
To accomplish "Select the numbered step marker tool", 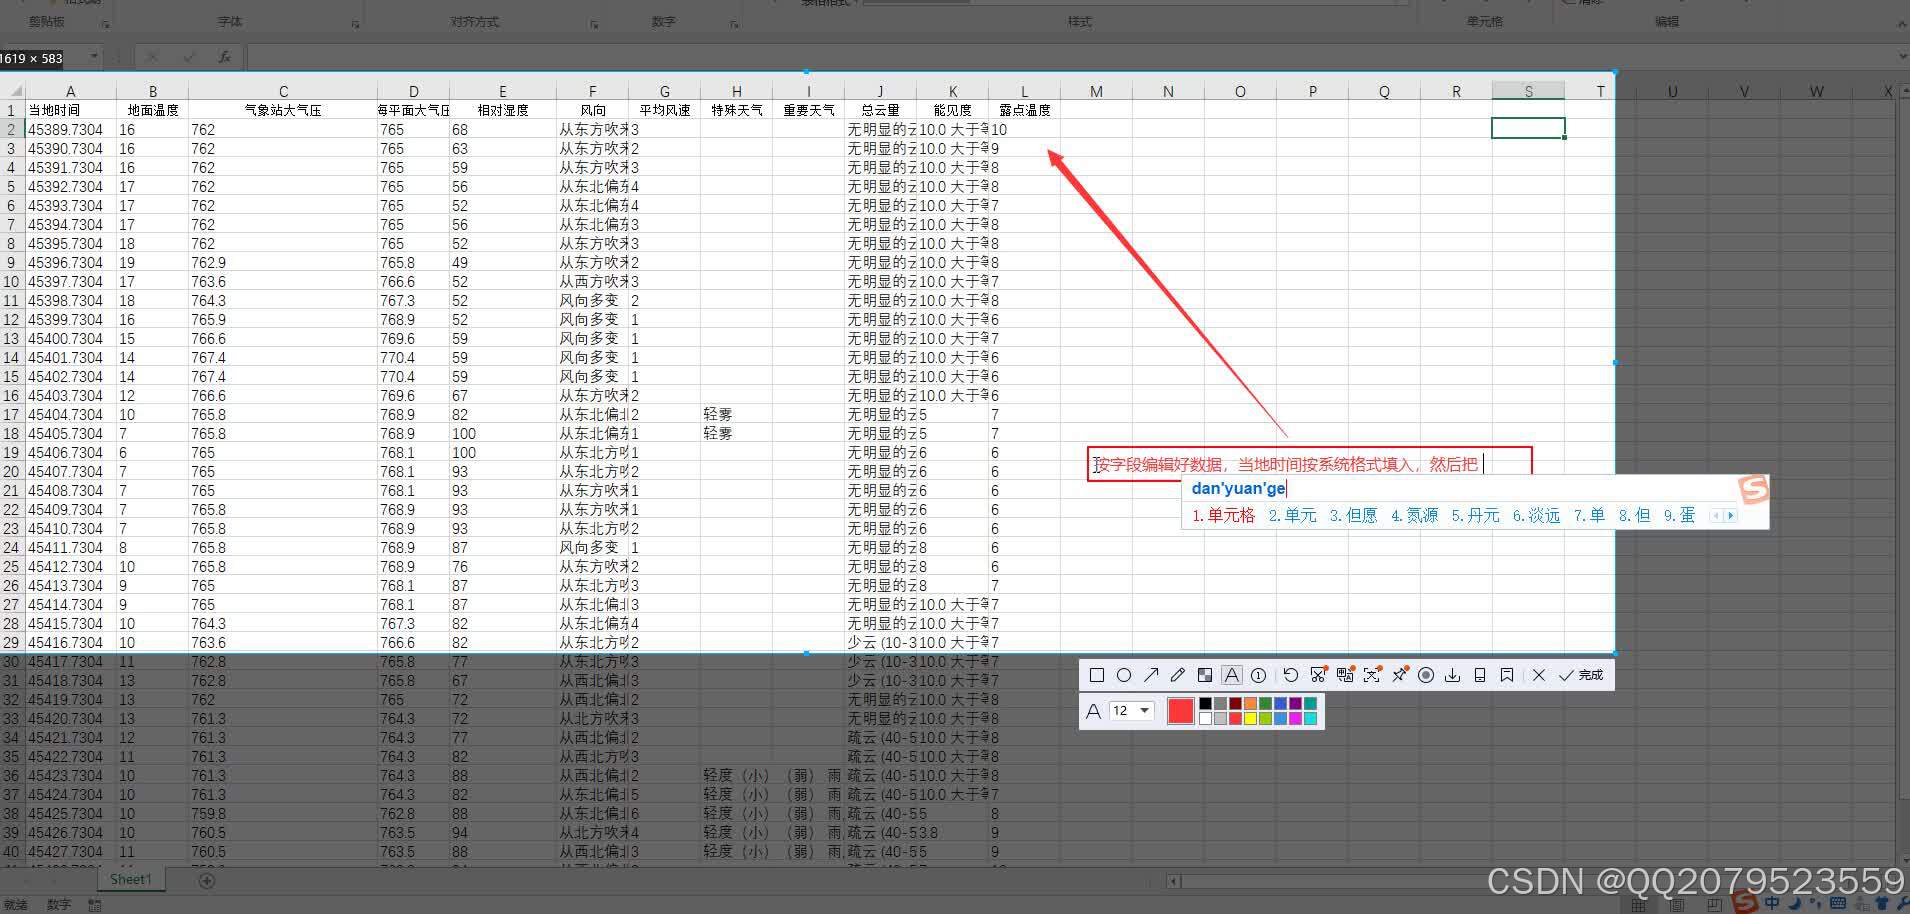I will [x=1259, y=675].
